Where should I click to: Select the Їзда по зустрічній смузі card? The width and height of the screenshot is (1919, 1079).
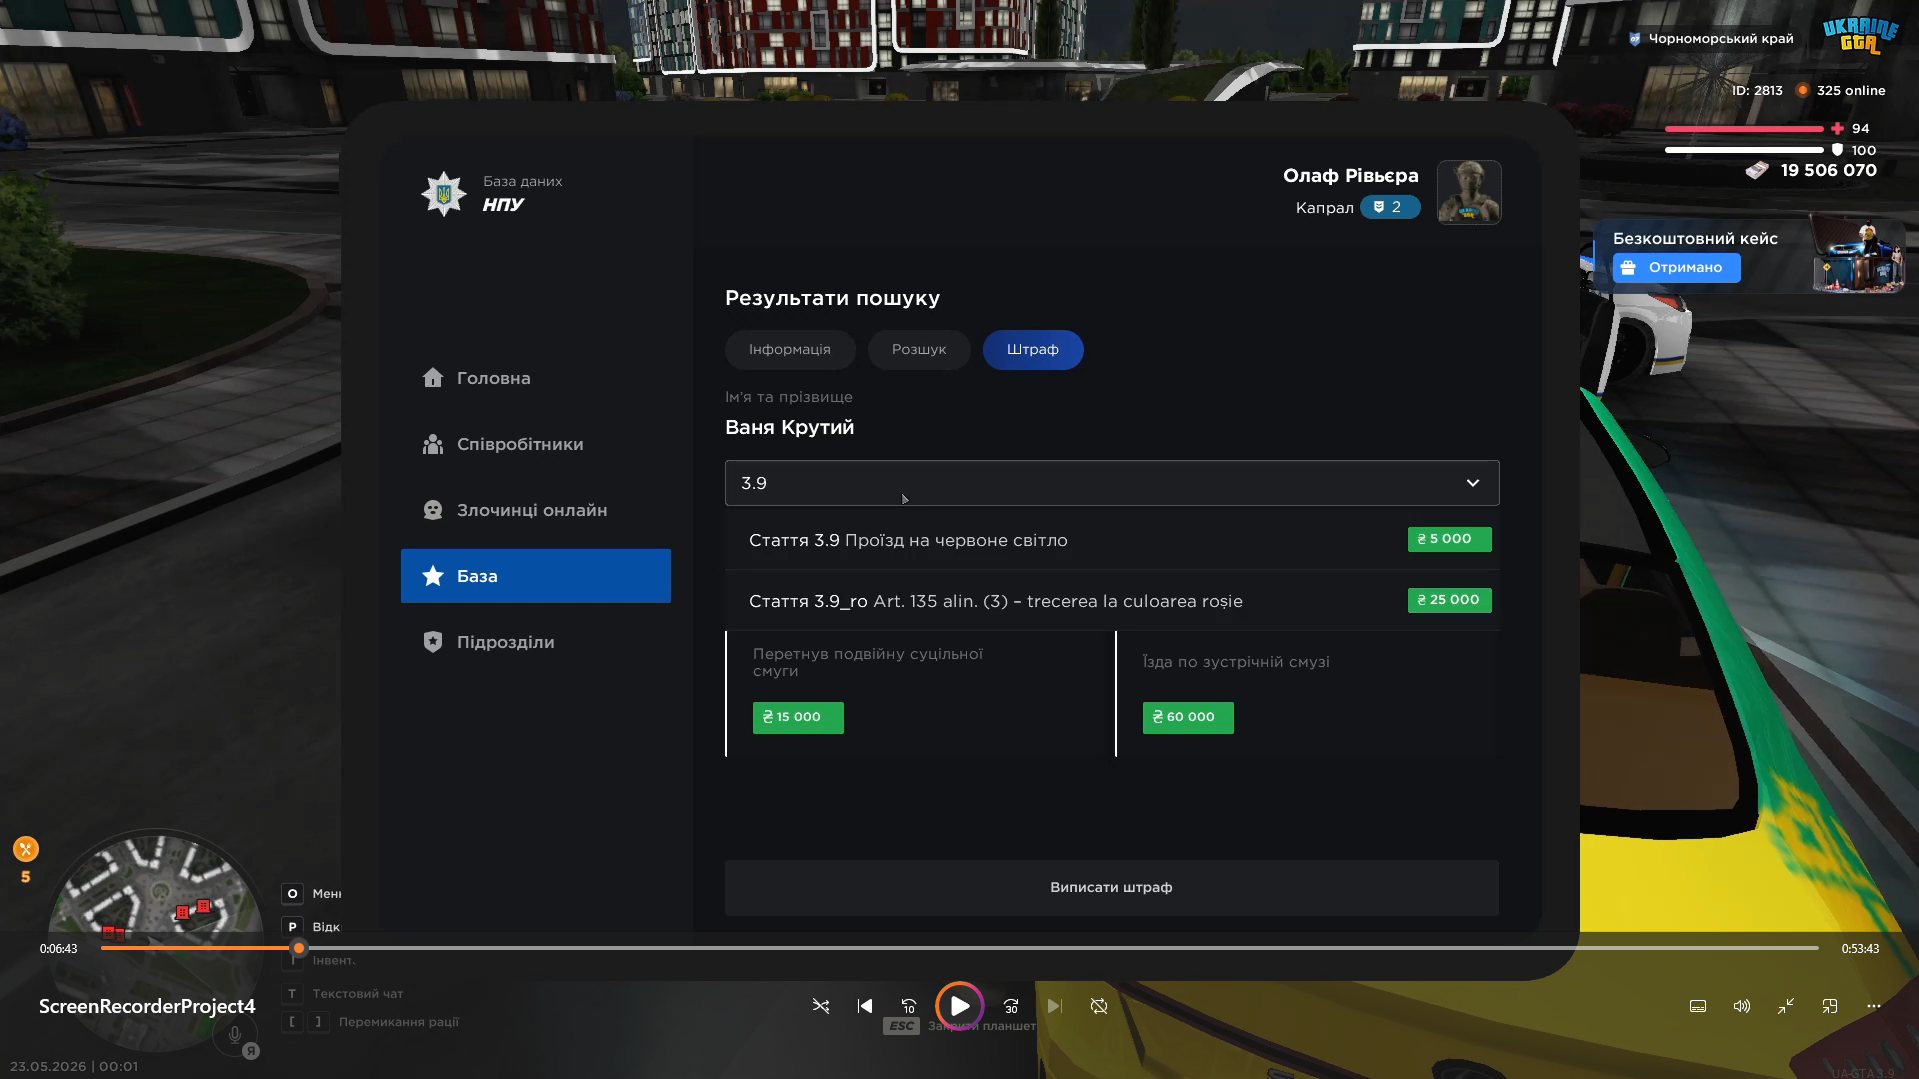tap(1307, 694)
